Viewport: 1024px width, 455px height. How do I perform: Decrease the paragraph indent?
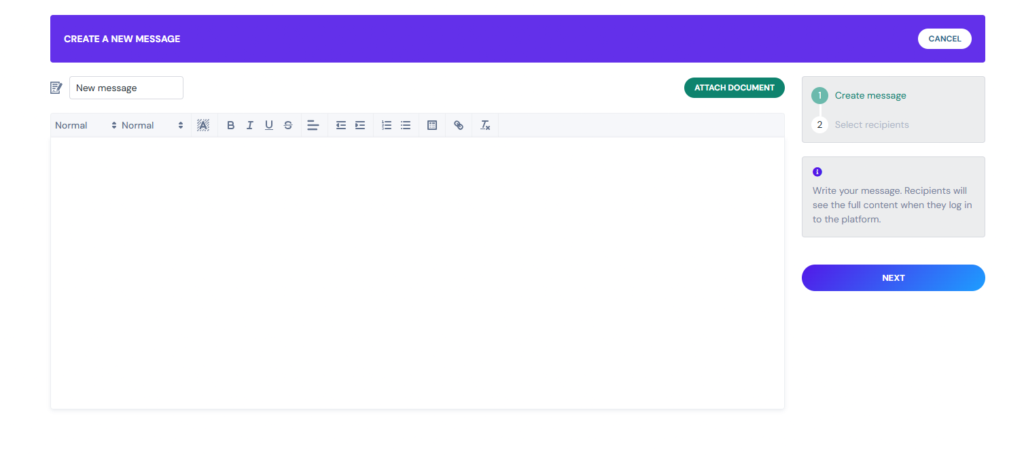341,125
